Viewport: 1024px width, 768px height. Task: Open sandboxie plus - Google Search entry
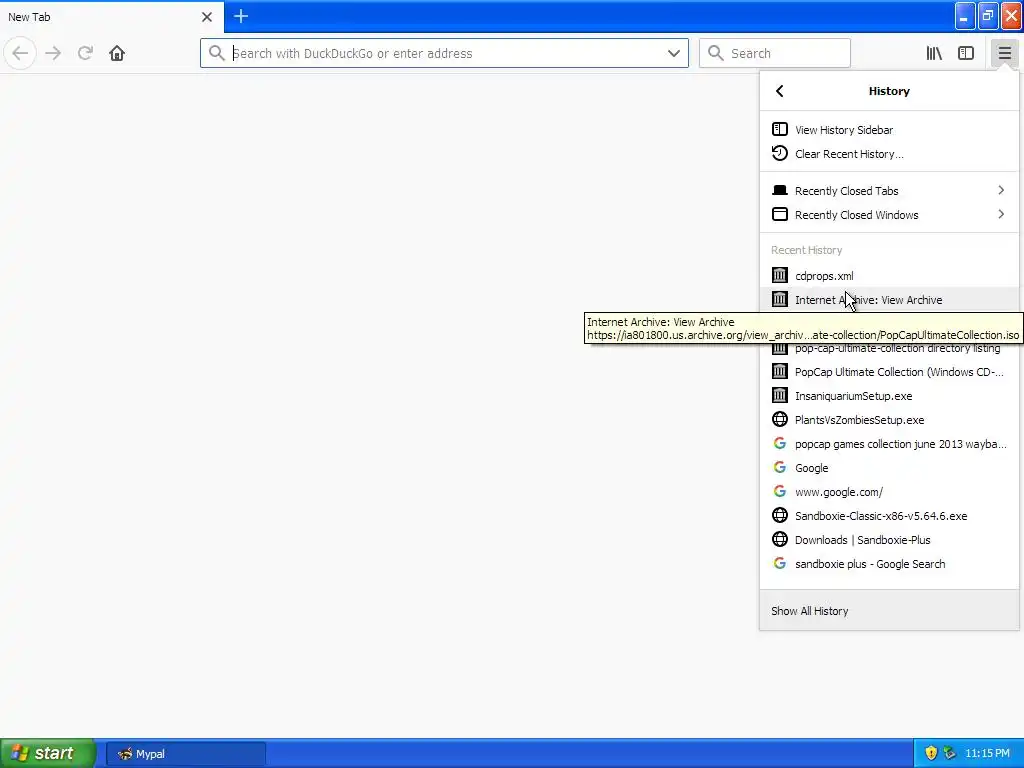tap(889, 564)
